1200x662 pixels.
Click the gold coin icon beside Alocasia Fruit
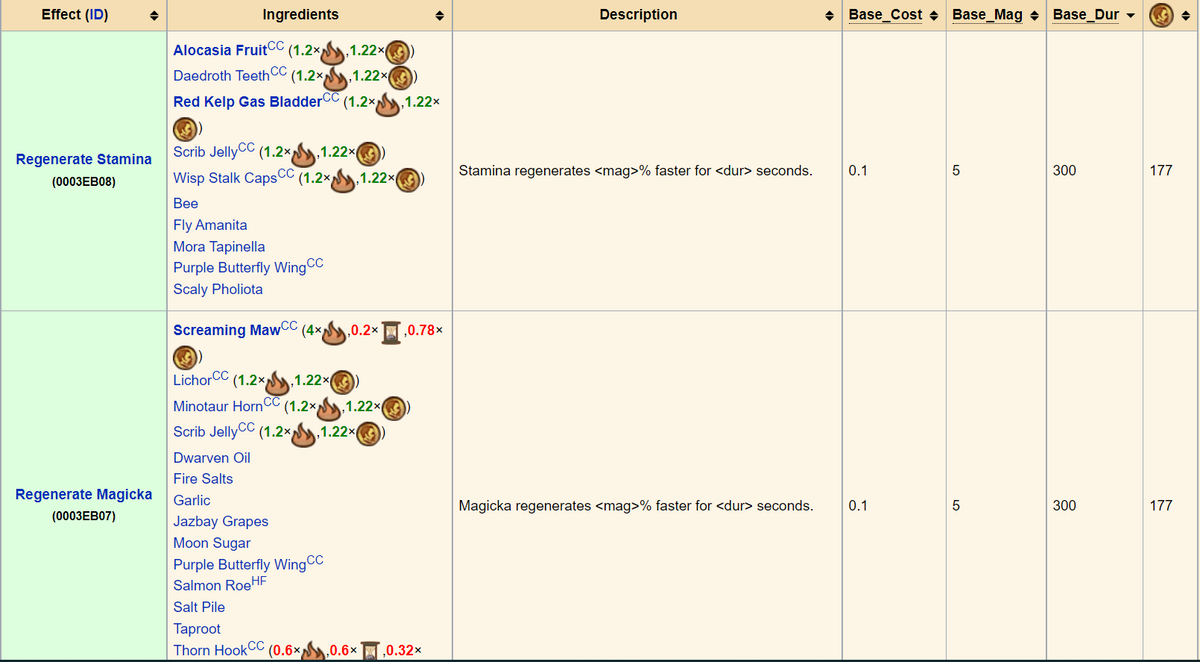[399, 50]
